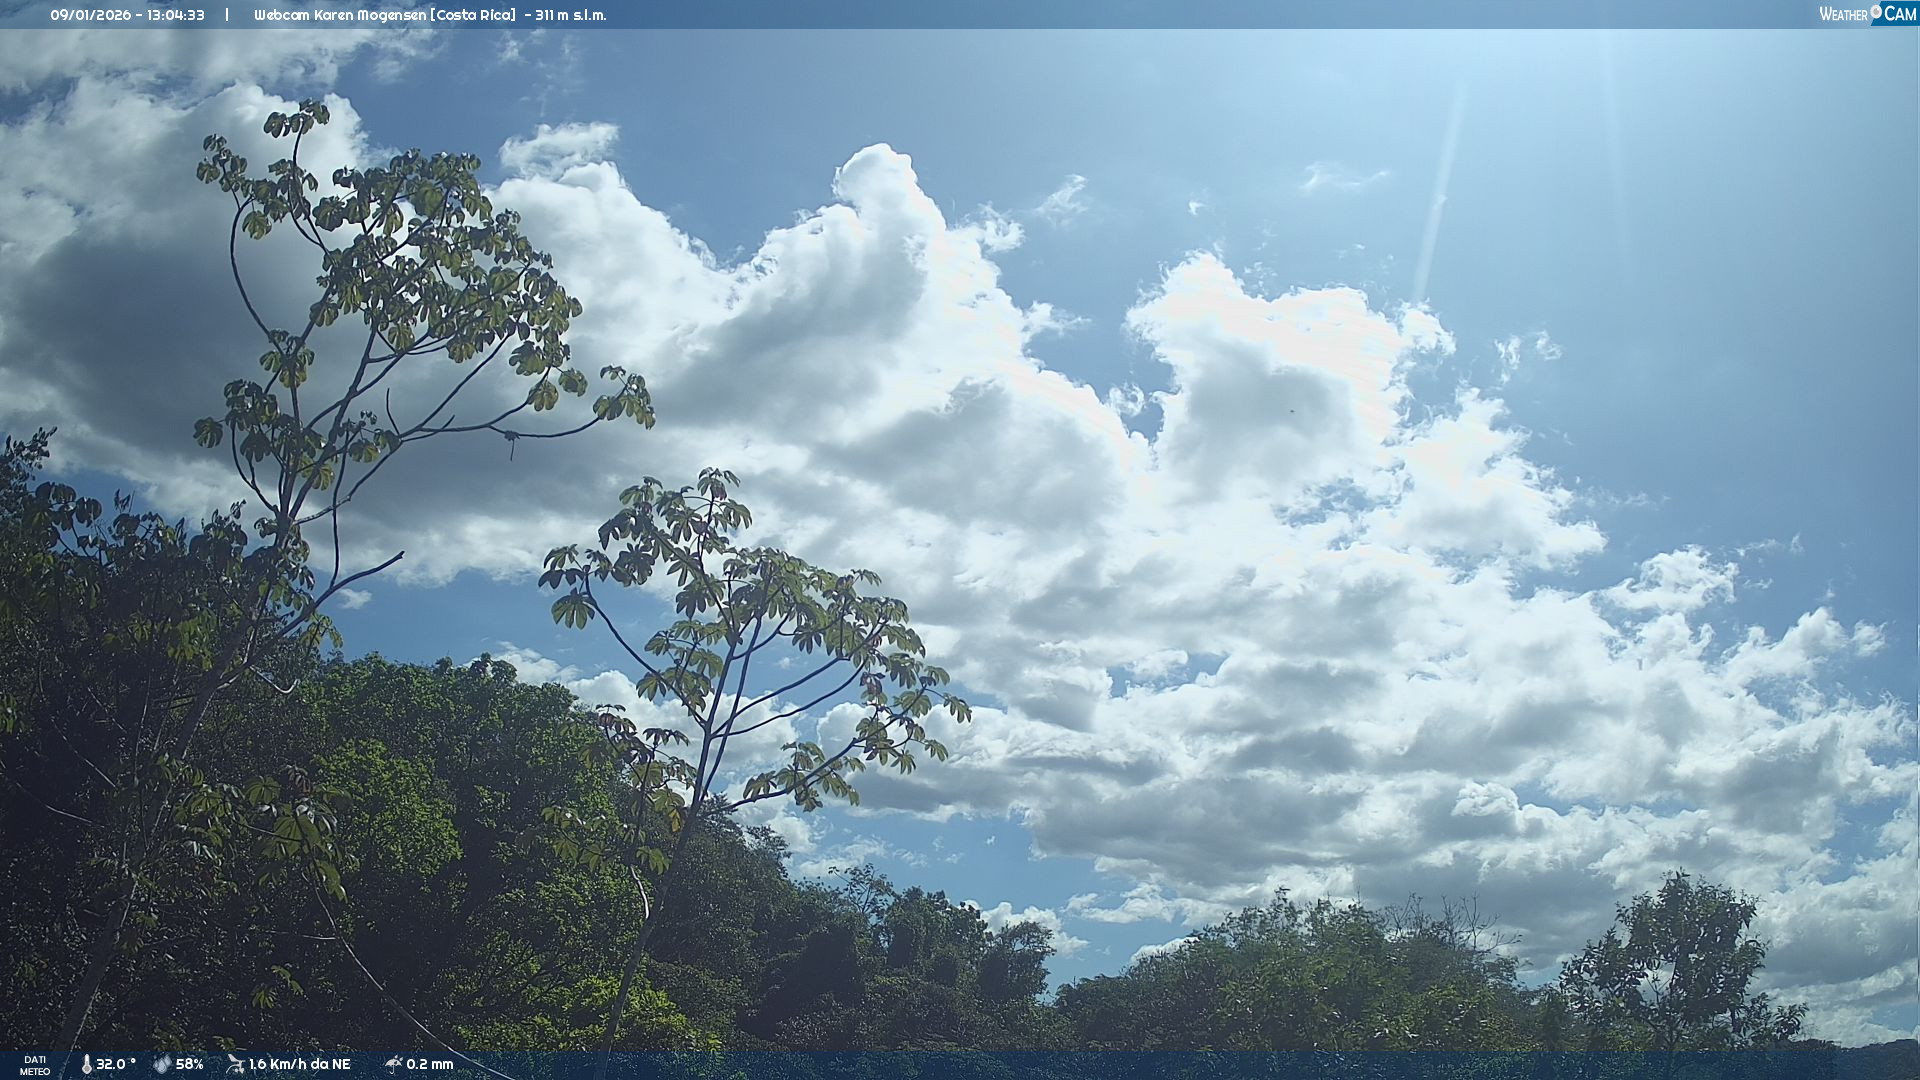Click the [Costa Rica] location text
This screenshot has width=1920, height=1080.
(473, 15)
